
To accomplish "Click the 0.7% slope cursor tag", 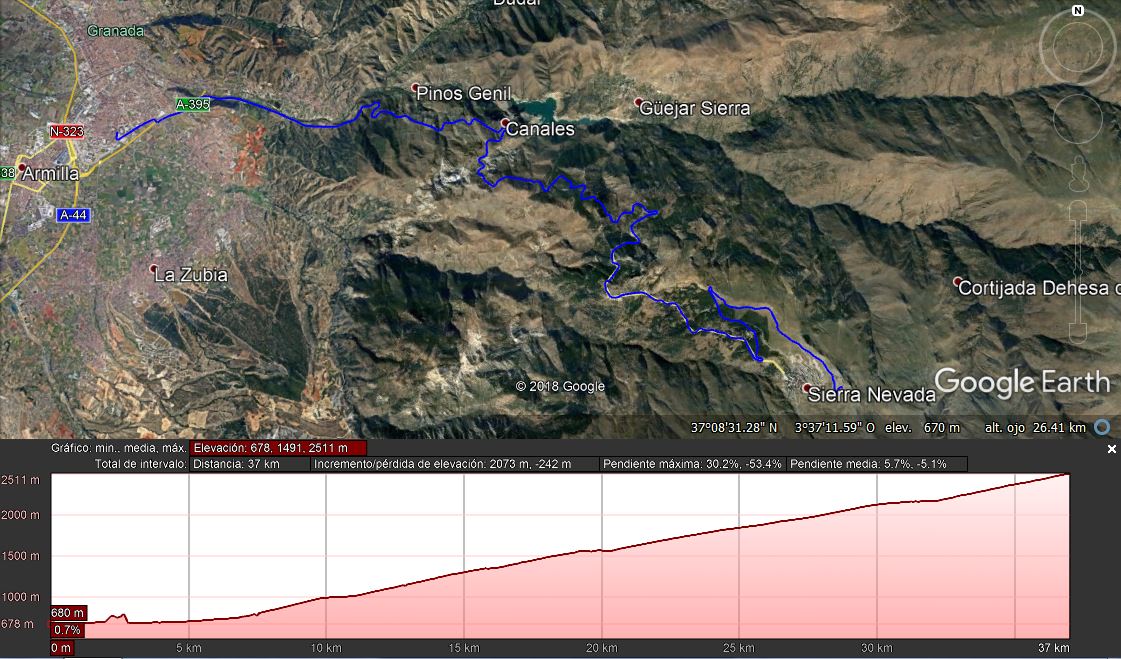I will tap(67, 630).
